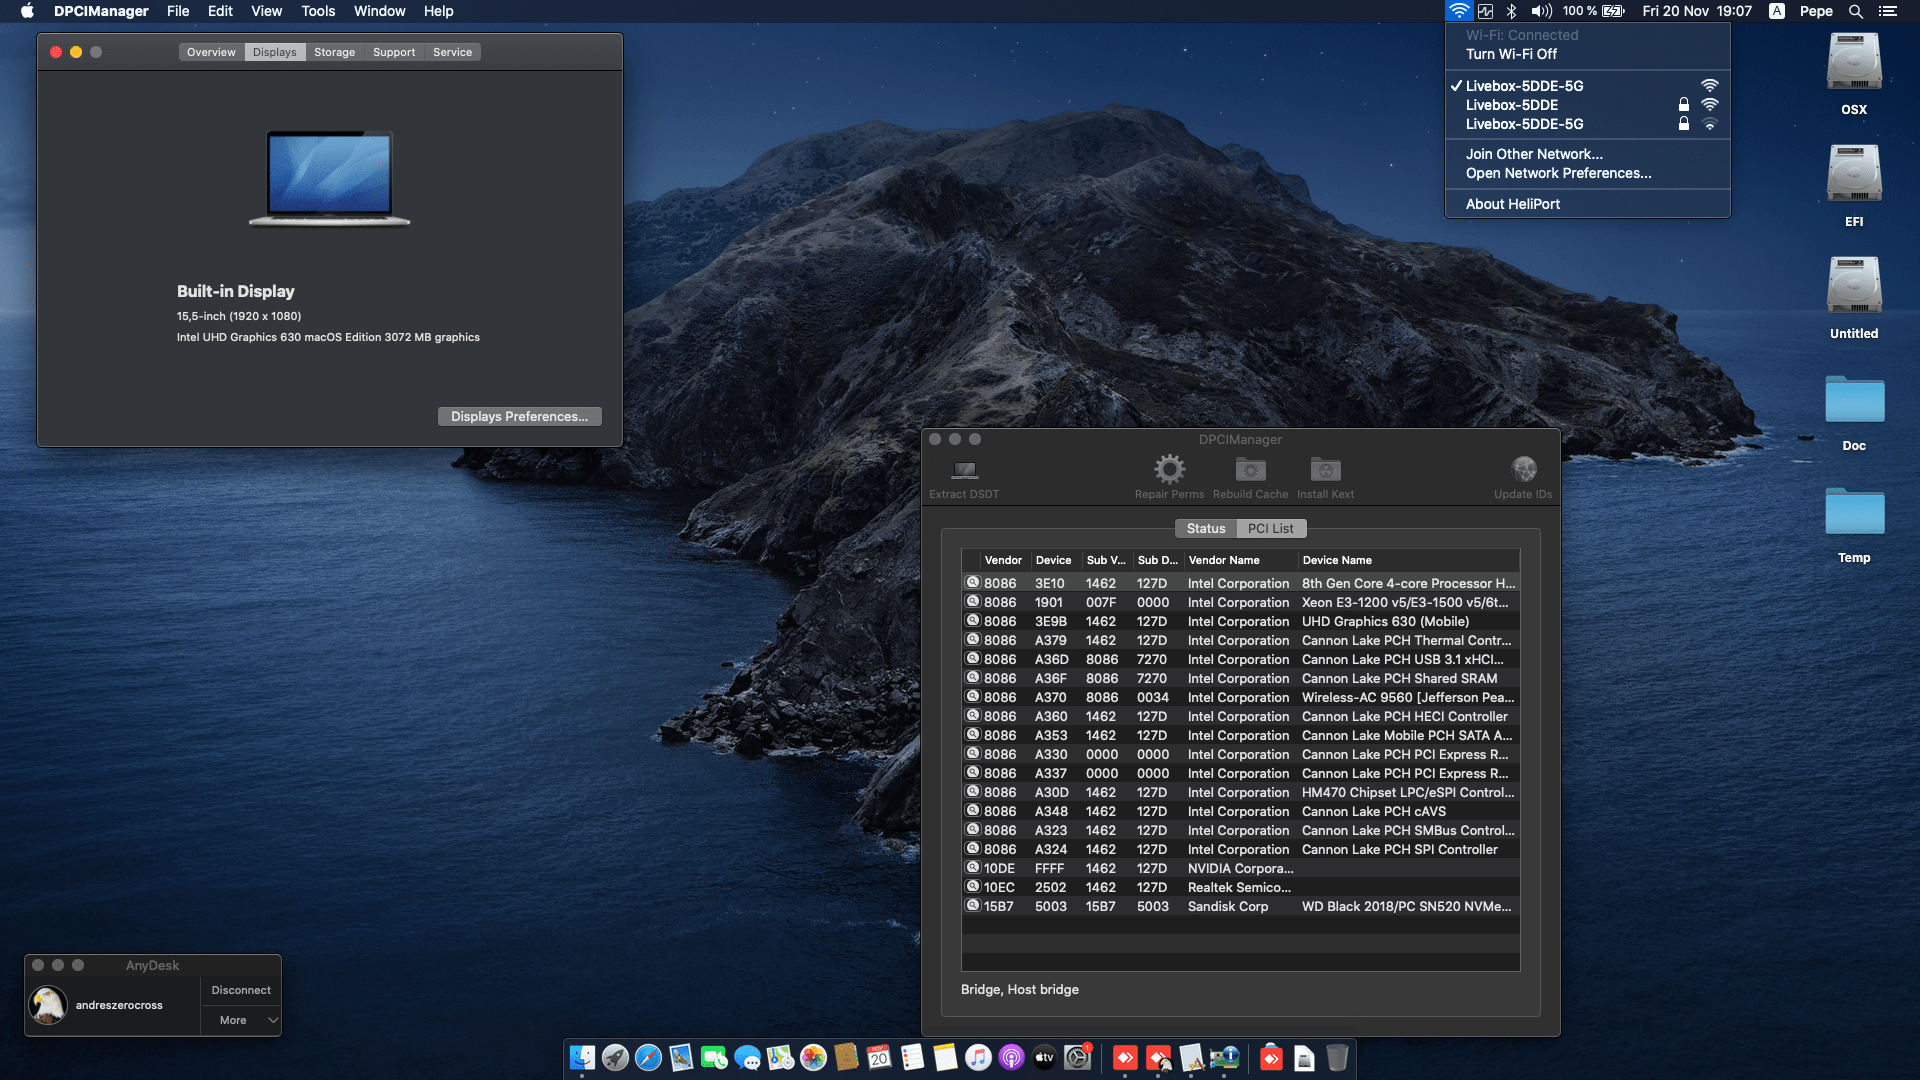
Task: Open the Wi-Fi status menu icon
Action: coord(1459,11)
